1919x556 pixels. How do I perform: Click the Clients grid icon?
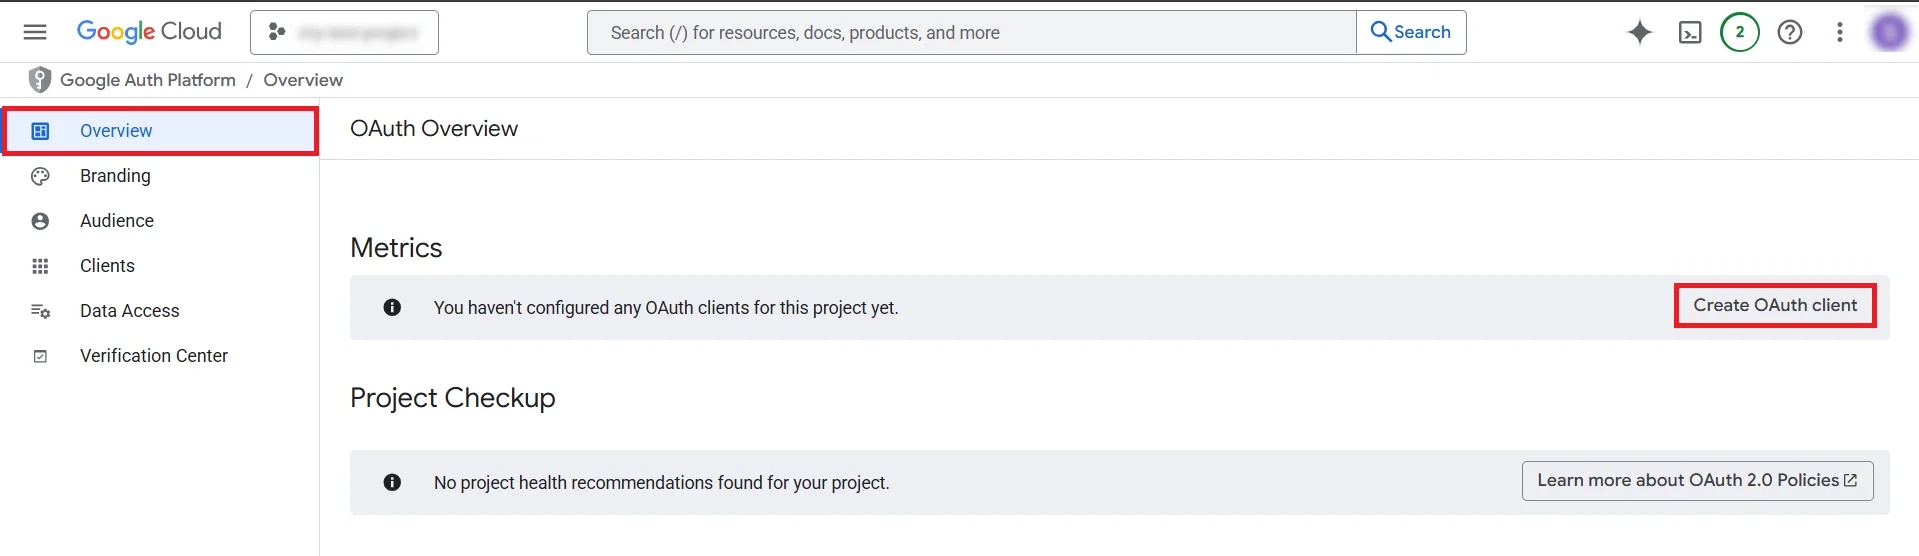pos(40,266)
